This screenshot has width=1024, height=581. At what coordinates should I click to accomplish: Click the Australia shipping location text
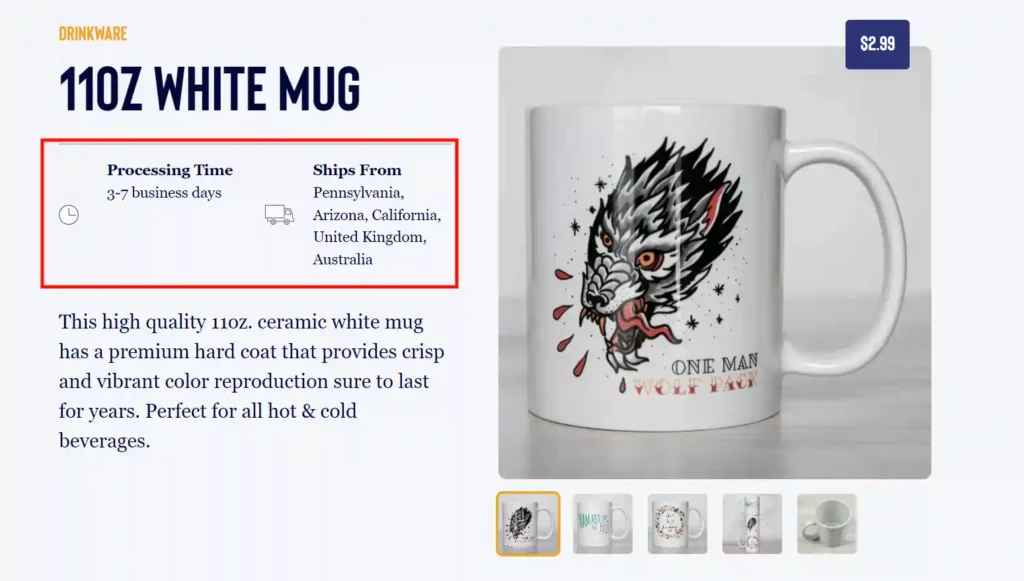pos(342,259)
